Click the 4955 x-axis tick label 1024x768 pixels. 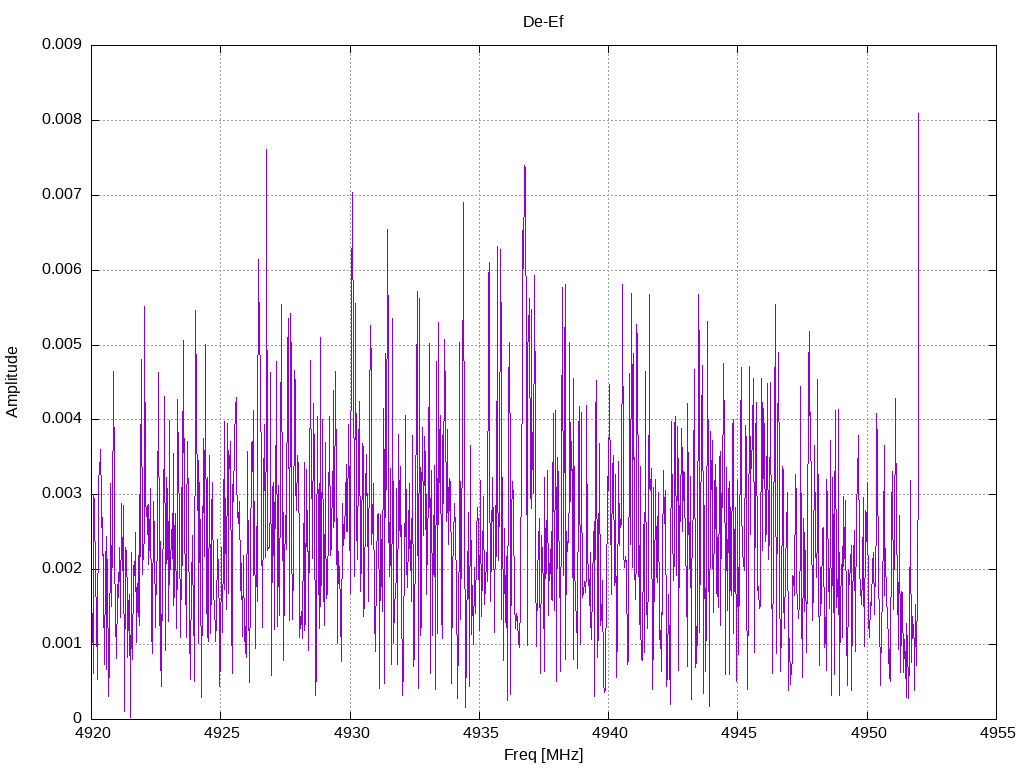(997, 733)
